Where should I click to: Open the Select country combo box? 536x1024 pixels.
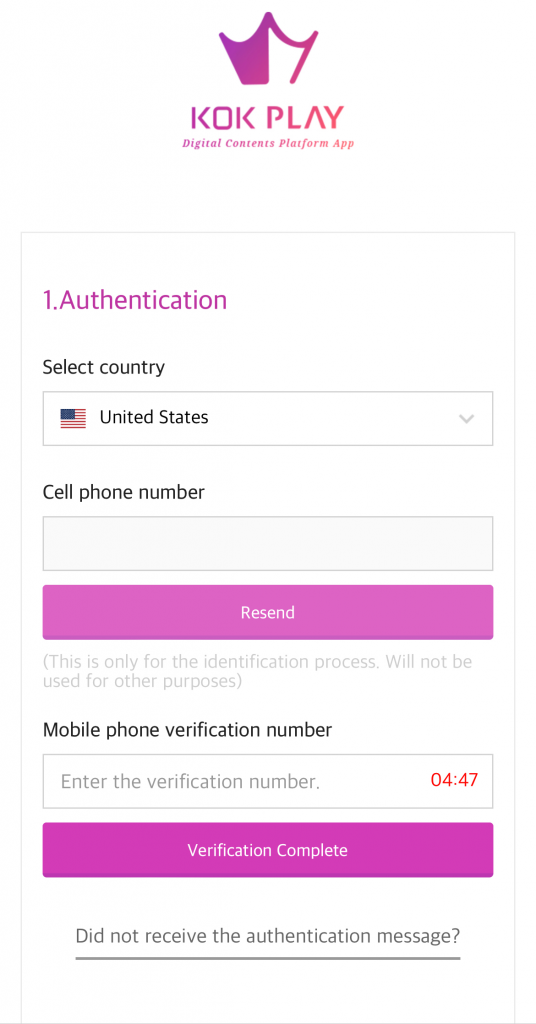pyautogui.click(x=268, y=419)
